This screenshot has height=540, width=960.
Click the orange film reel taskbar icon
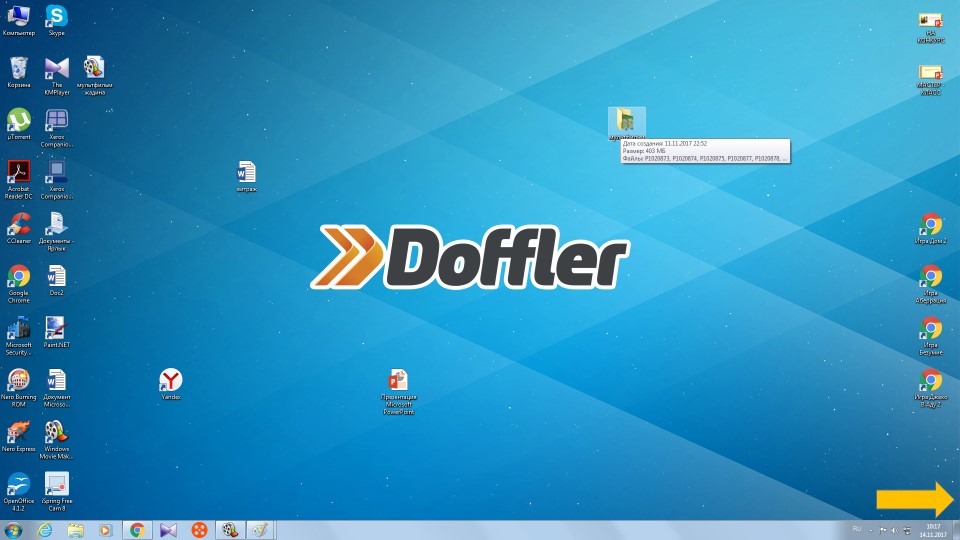point(200,530)
